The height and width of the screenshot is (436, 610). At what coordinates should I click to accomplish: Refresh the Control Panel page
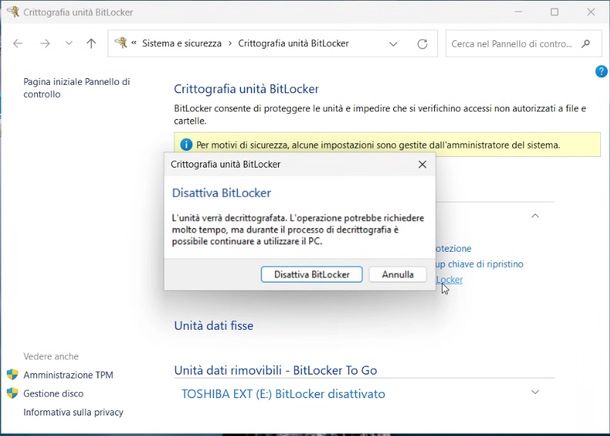coord(422,44)
